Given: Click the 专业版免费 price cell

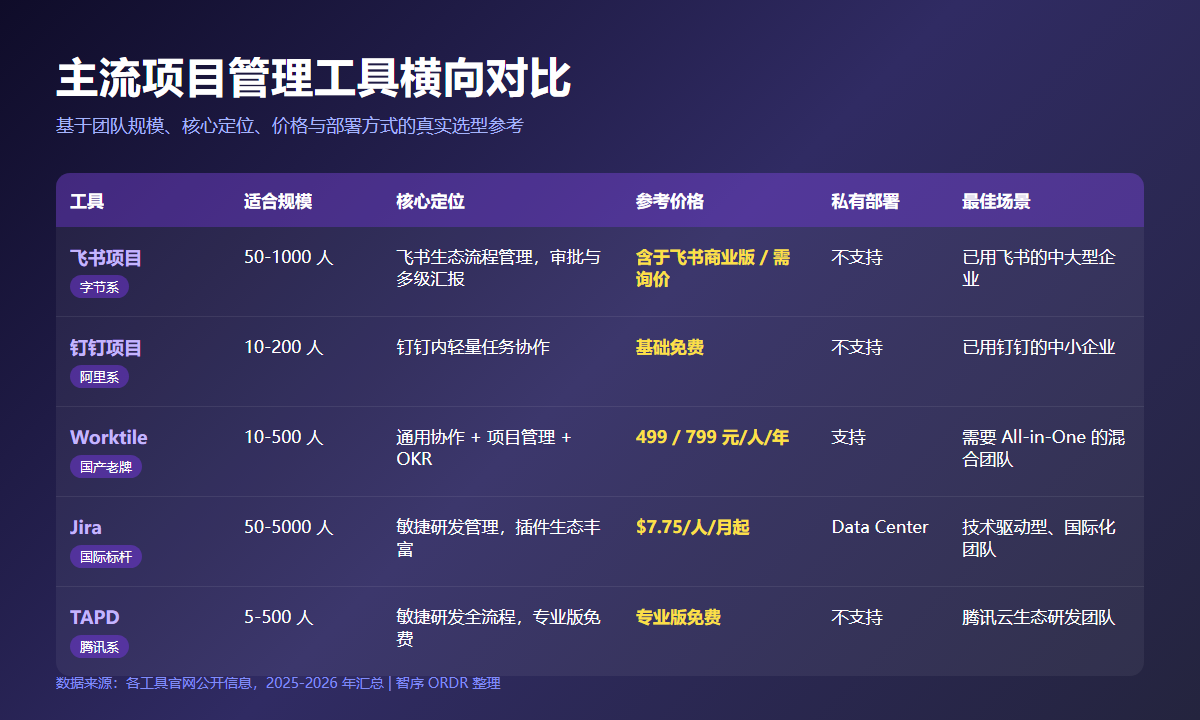Looking at the screenshot, I should coord(678,617).
